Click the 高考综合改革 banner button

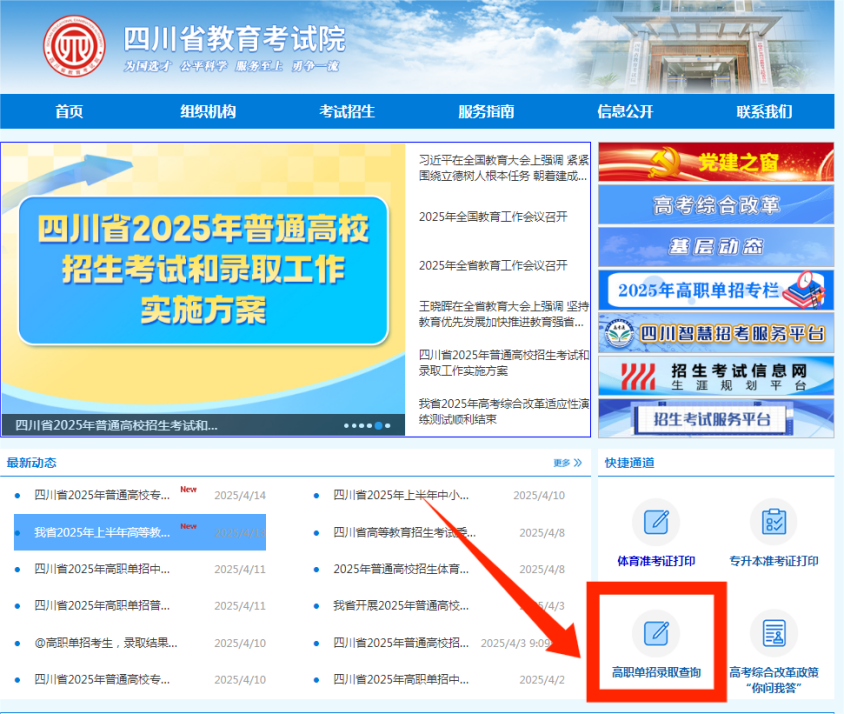click(715, 205)
